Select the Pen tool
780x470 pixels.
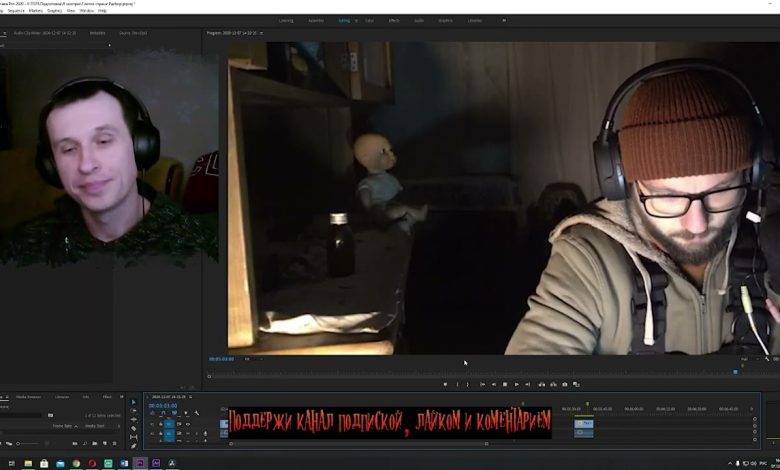point(134,444)
